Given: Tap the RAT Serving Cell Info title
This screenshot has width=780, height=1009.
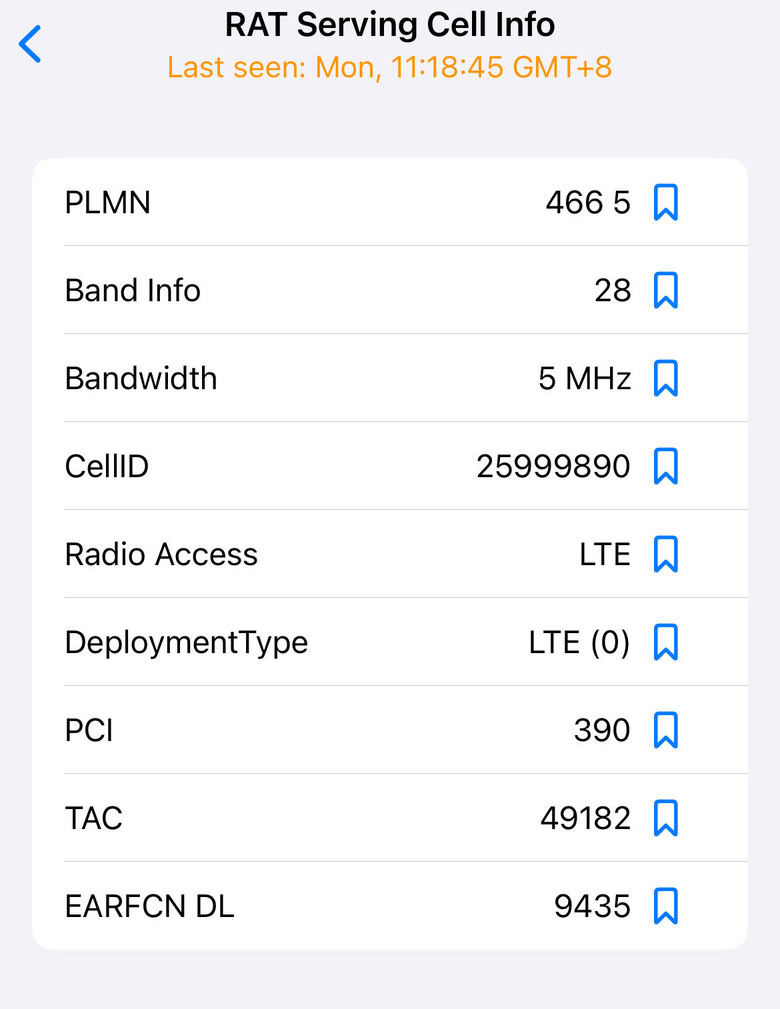Looking at the screenshot, I should coord(390,25).
